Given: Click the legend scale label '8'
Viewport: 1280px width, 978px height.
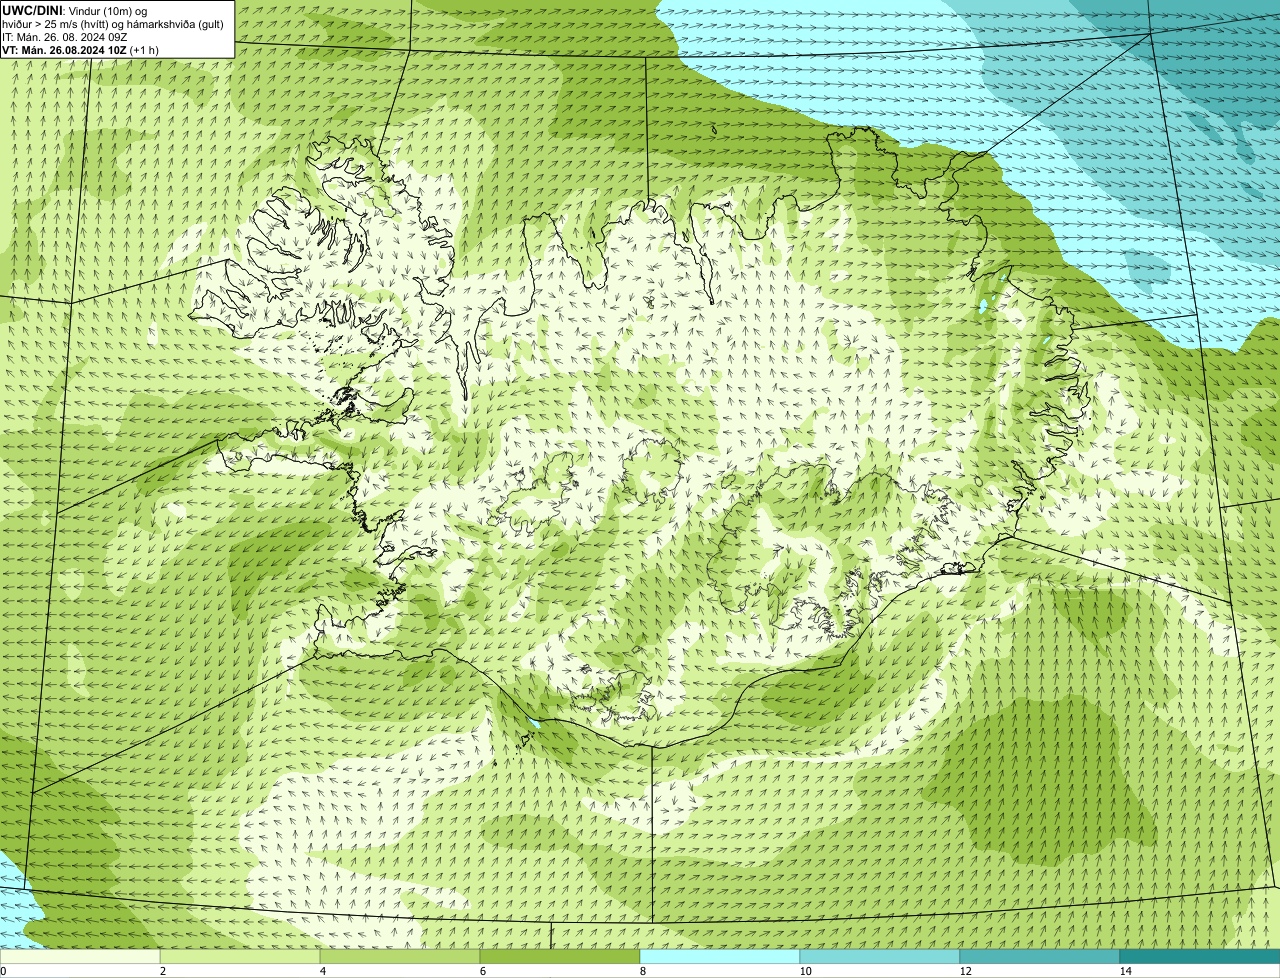Looking at the screenshot, I should [642, 971].
